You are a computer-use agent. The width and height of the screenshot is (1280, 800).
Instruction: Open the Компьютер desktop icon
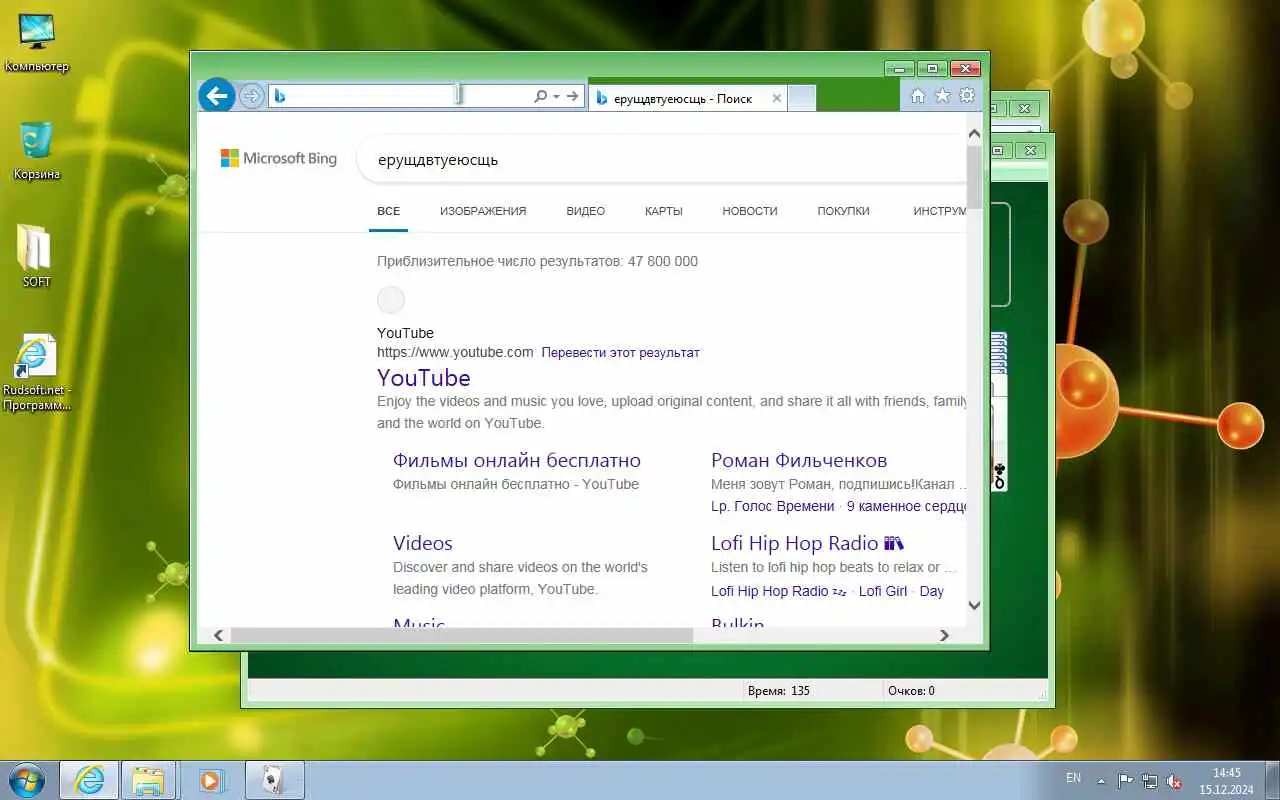coord(37,44)
